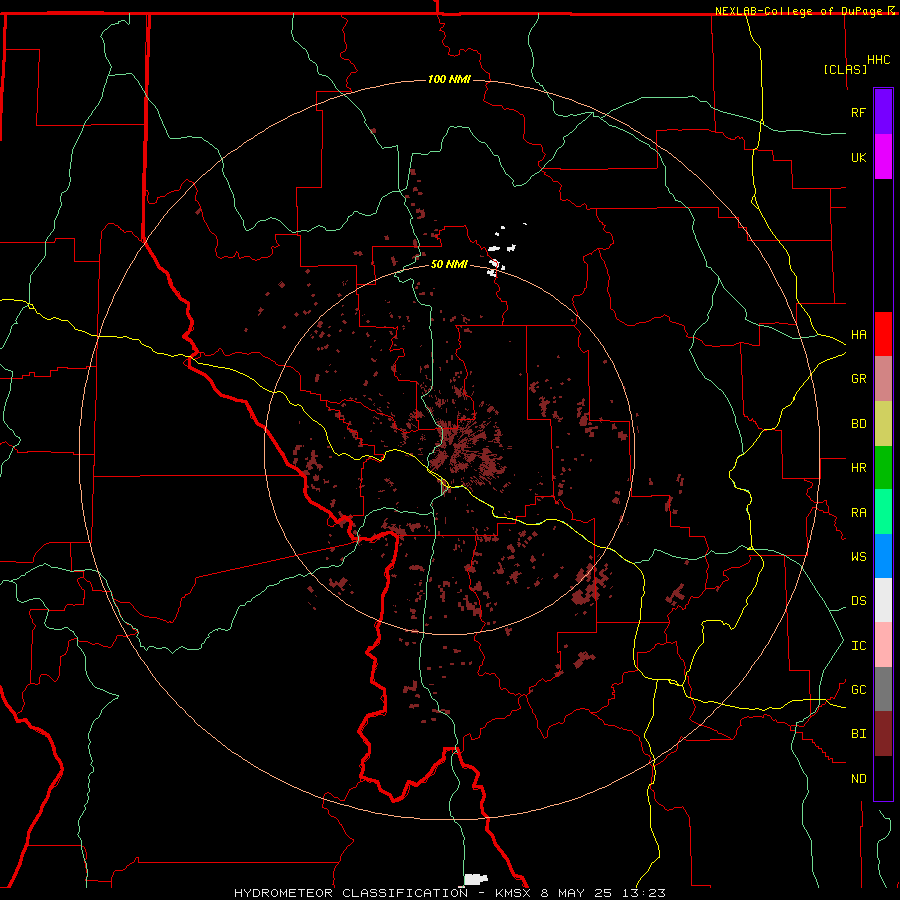This screenshot has height=900, width=900.
Task: Click the HR legend label
Action: tap(858, 468)
